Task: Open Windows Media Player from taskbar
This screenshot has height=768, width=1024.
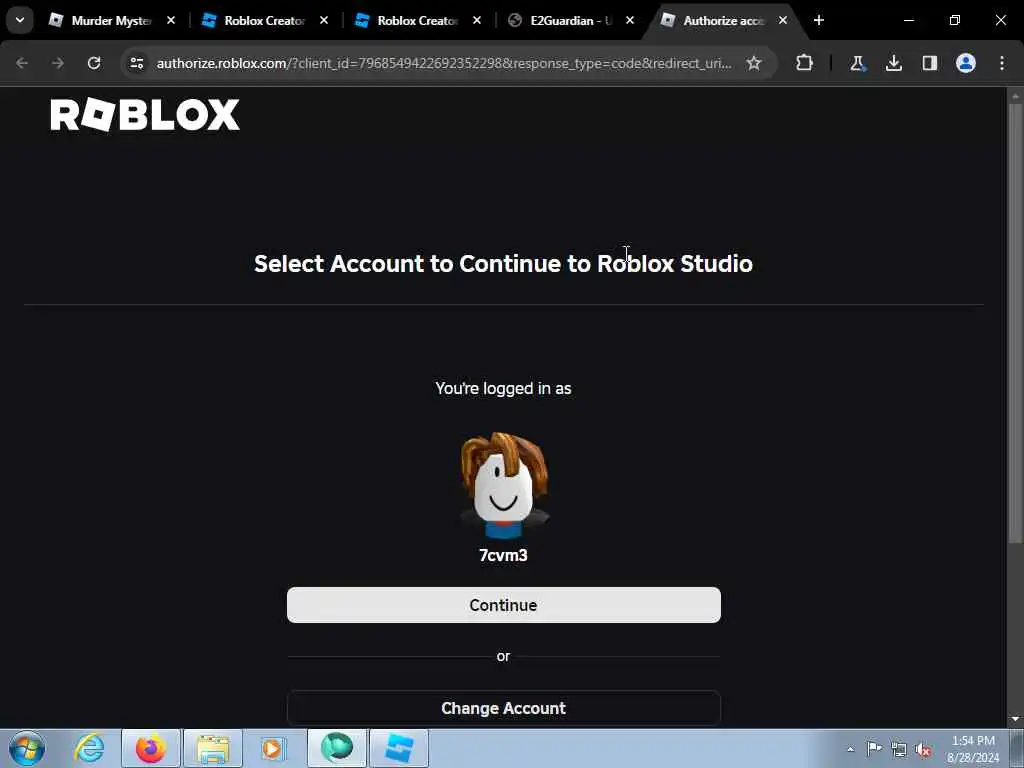Action: tap(274, 748)
